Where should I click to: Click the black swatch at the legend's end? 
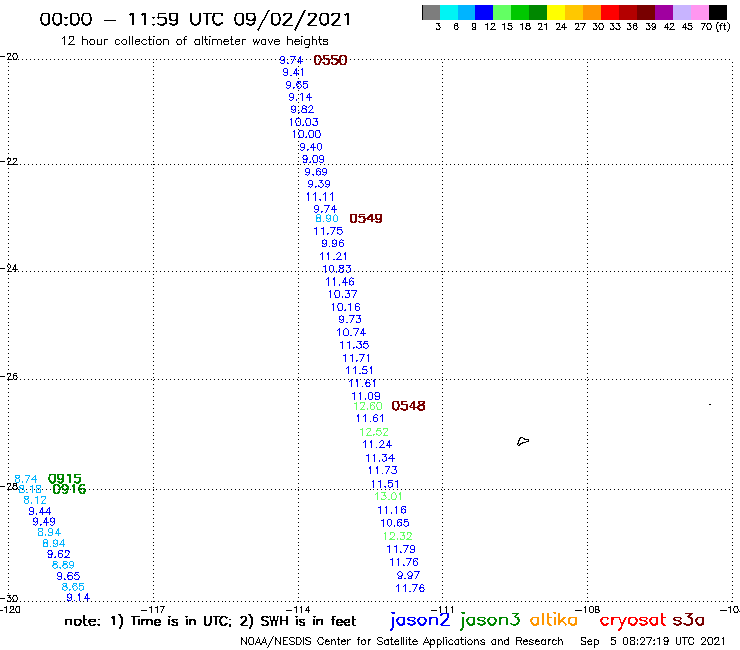717,12
